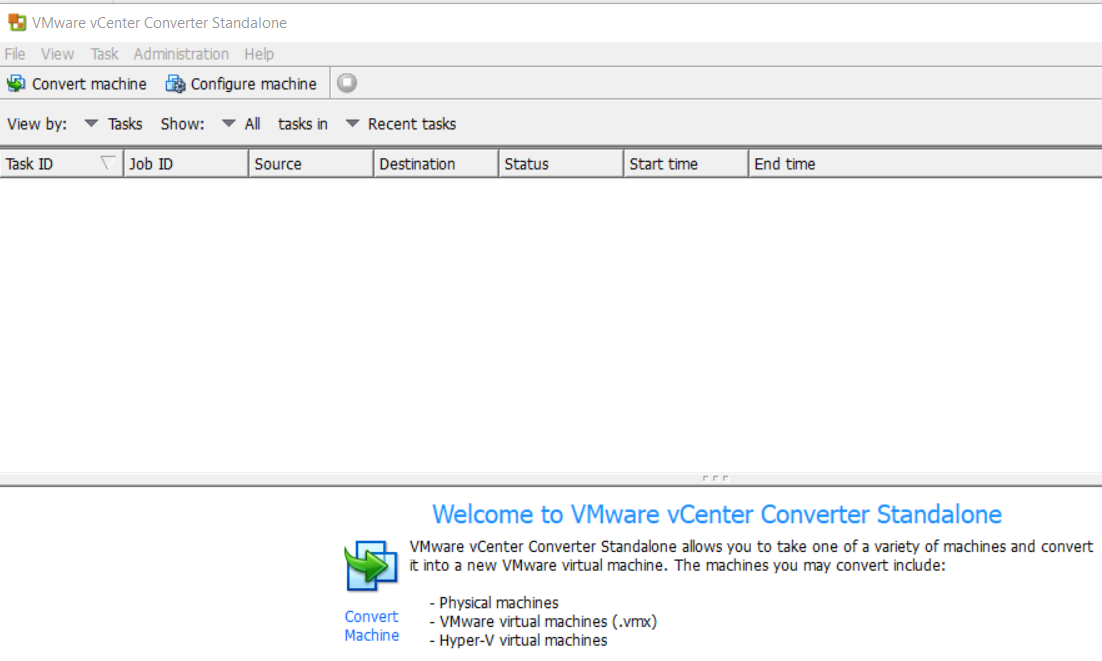Open the Administration menu
Image resolution: width=1102 pixels, height=661 pixels.
tap(181, 54)
